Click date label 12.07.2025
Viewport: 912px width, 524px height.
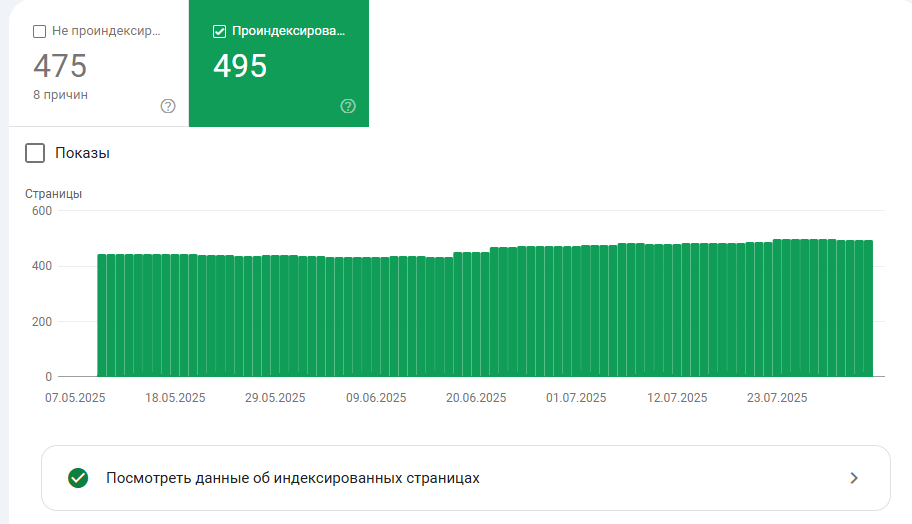(678, 398)
